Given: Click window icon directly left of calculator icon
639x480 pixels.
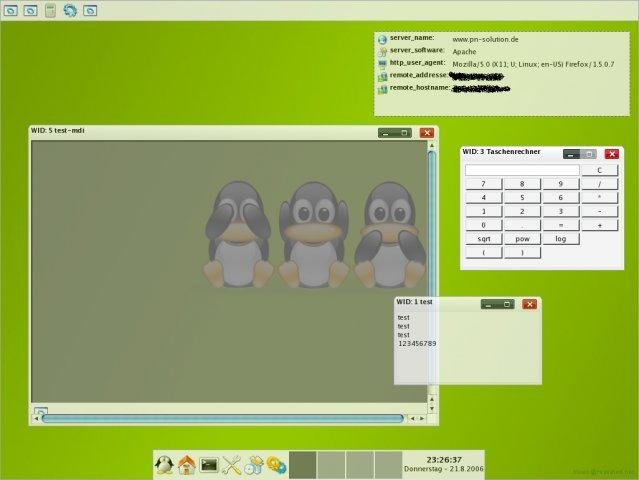Looking at the screenshot, I should click(31, 11).
